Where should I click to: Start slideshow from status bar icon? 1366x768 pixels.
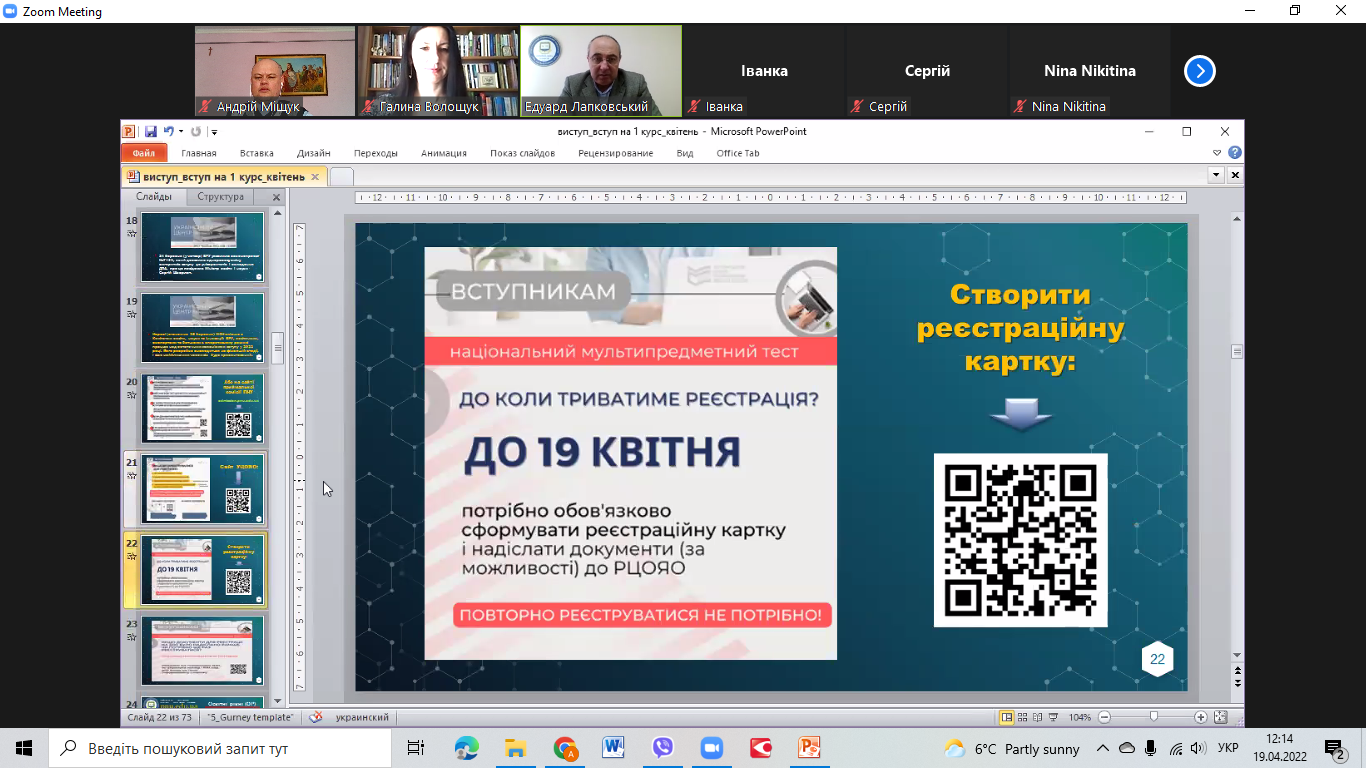point(1052,718)
